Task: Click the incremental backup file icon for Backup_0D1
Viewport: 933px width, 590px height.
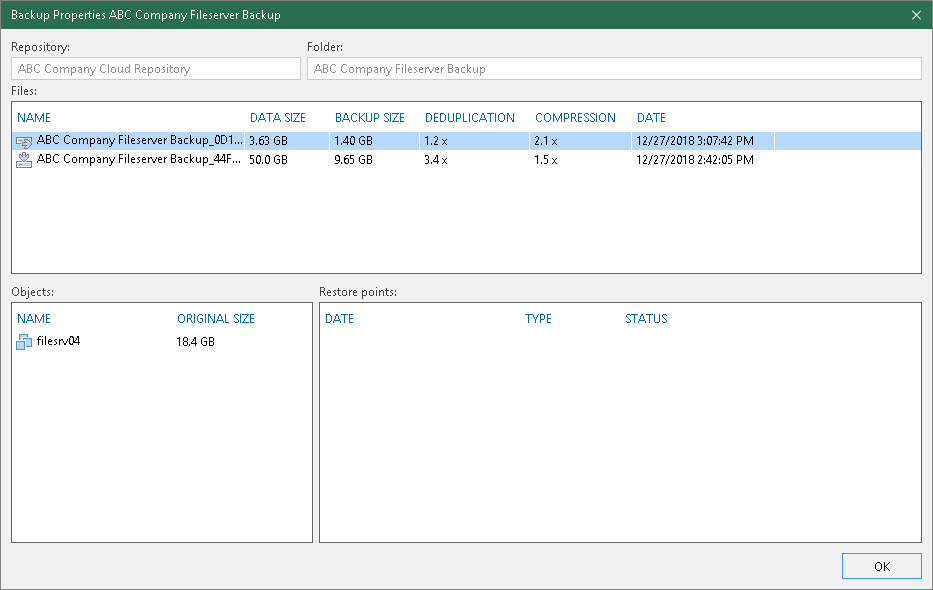Action: pyautogui.click(x=24, y=142)
